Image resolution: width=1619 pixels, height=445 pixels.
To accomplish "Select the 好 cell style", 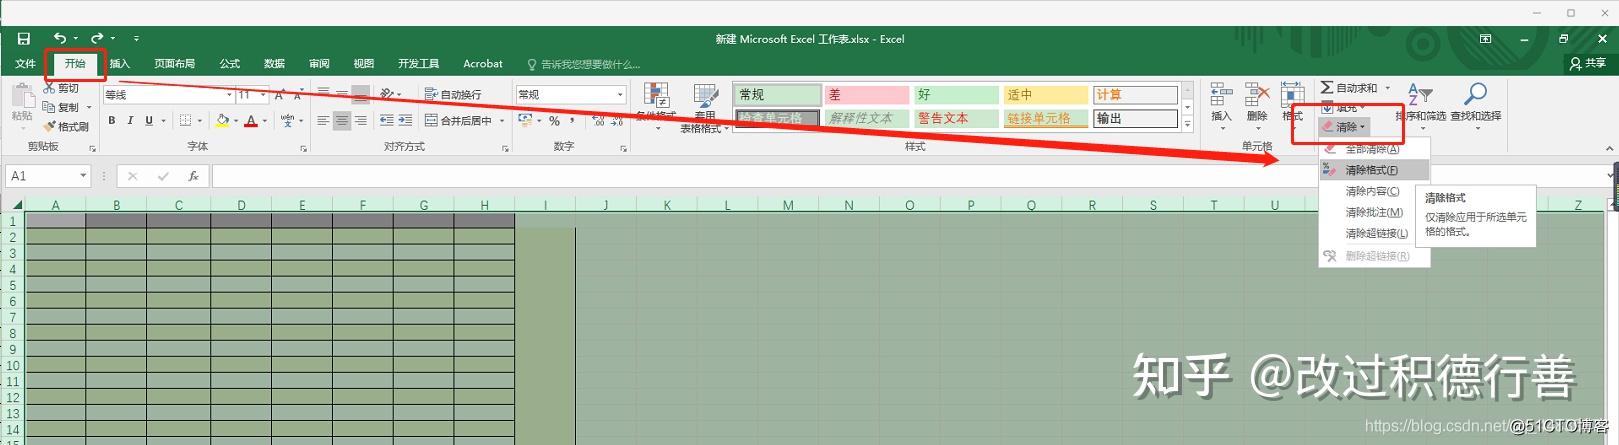I will (957, 95).
